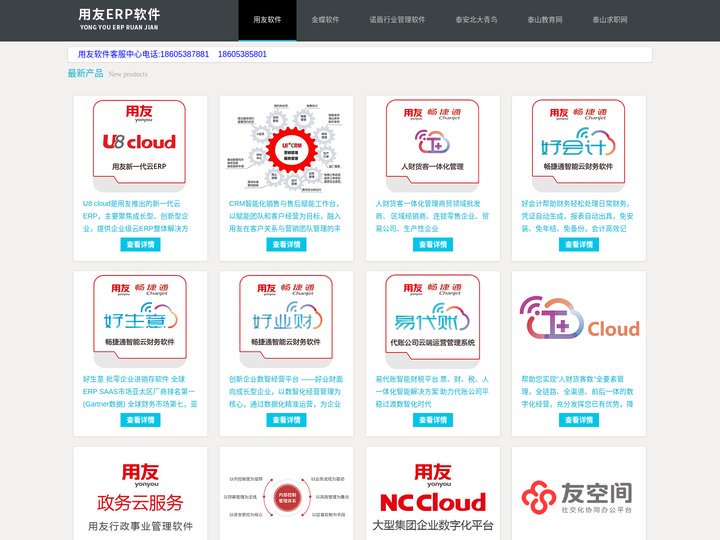The height and width of the screenshot is (540, 720).
Task: Open the 诺盾行业管理软件 nav item
Action: pyautogui.click(x=397, y=20)
